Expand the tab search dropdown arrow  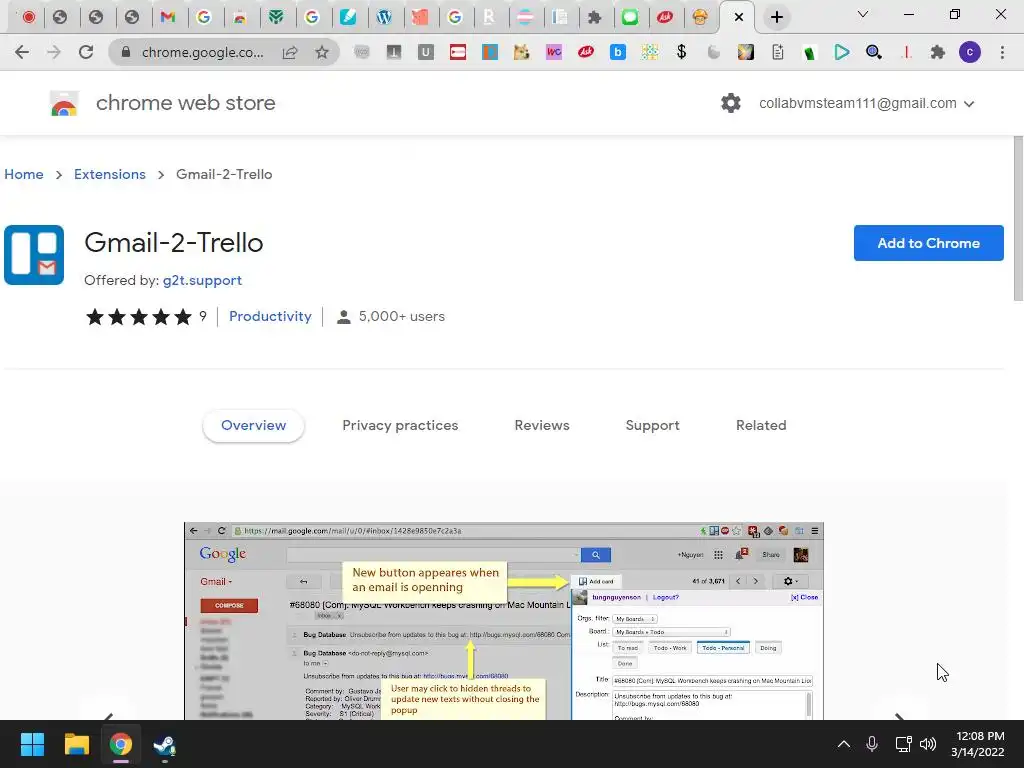point(863,14)
